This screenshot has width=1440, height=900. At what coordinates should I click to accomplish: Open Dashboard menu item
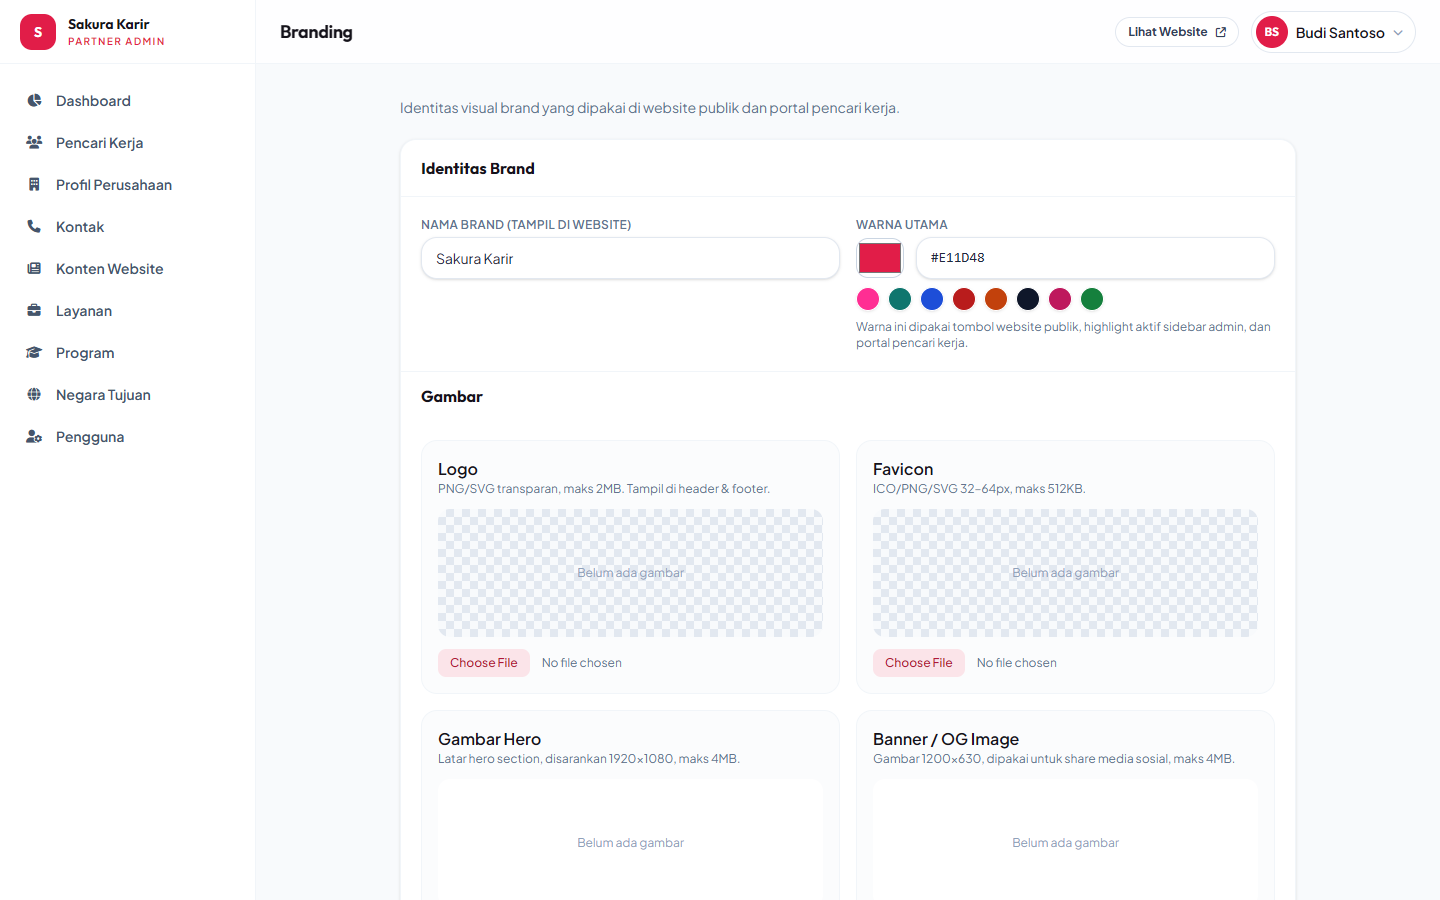(128, 101)
